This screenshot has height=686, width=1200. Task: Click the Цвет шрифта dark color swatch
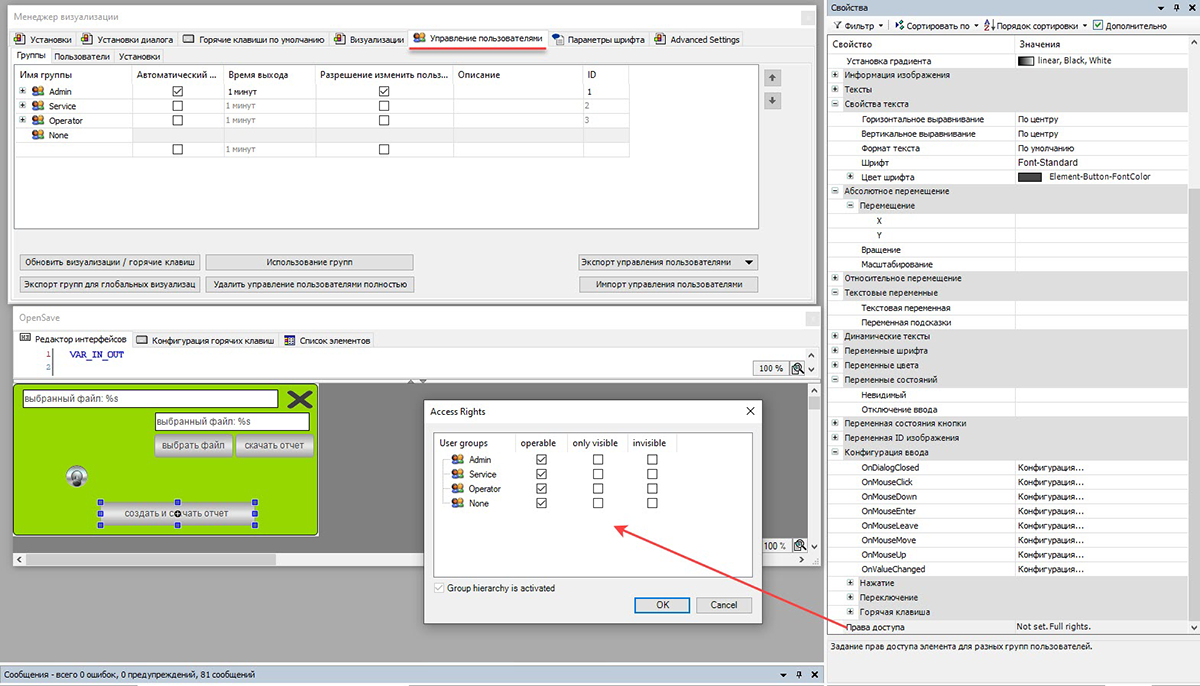tap(1030, 177)
